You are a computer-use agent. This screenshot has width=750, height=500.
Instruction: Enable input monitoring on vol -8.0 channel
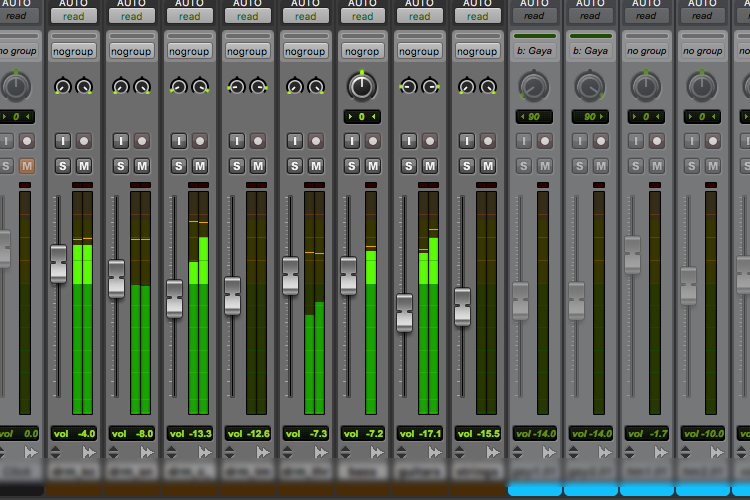tap(121, 141)
